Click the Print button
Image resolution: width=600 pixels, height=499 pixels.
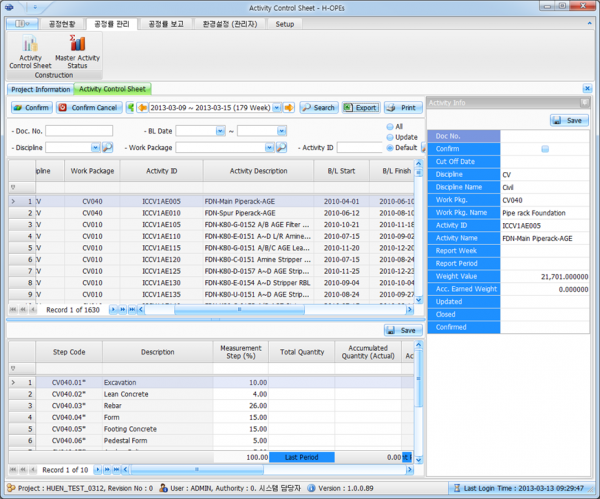pos(401,107)
